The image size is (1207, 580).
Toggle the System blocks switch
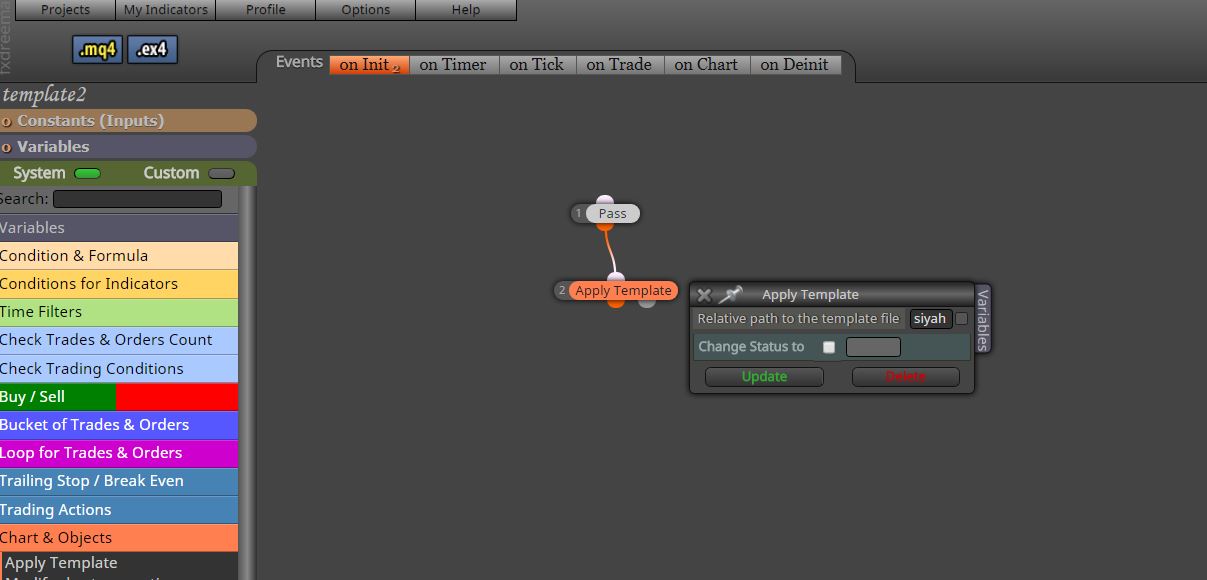click(x=88, y=173)
